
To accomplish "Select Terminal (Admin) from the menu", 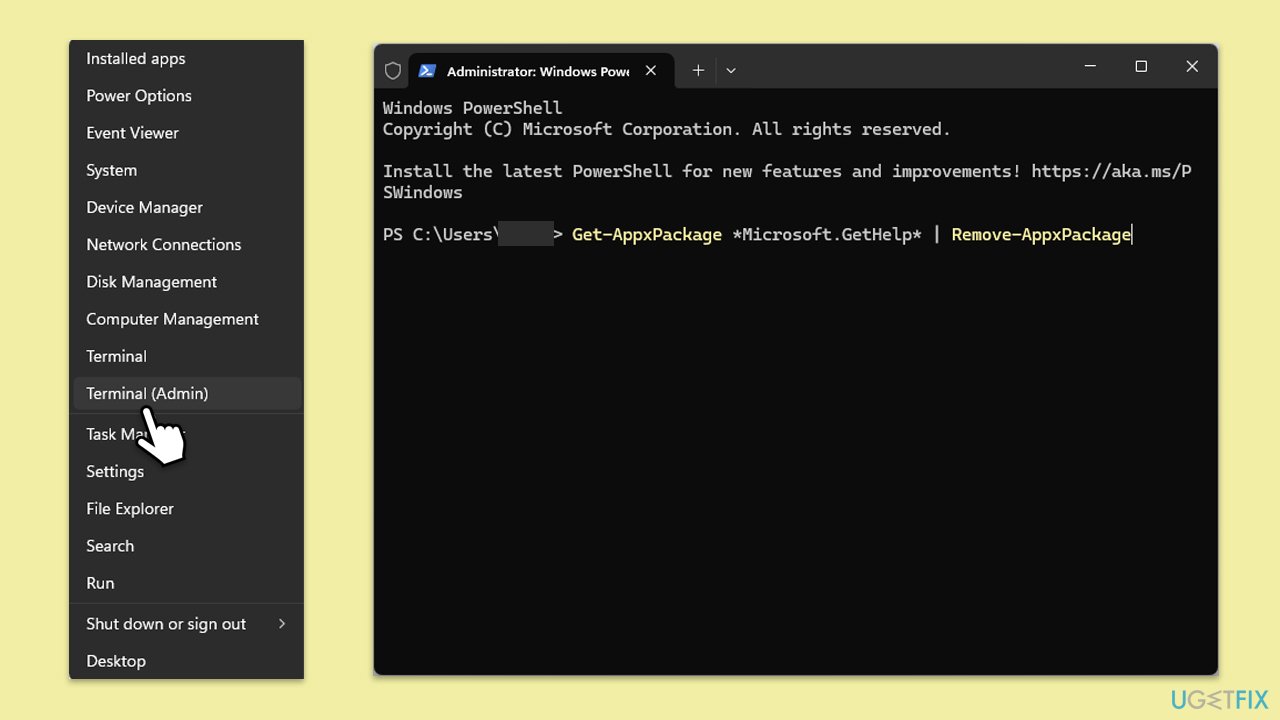I will tap(187, 393).
